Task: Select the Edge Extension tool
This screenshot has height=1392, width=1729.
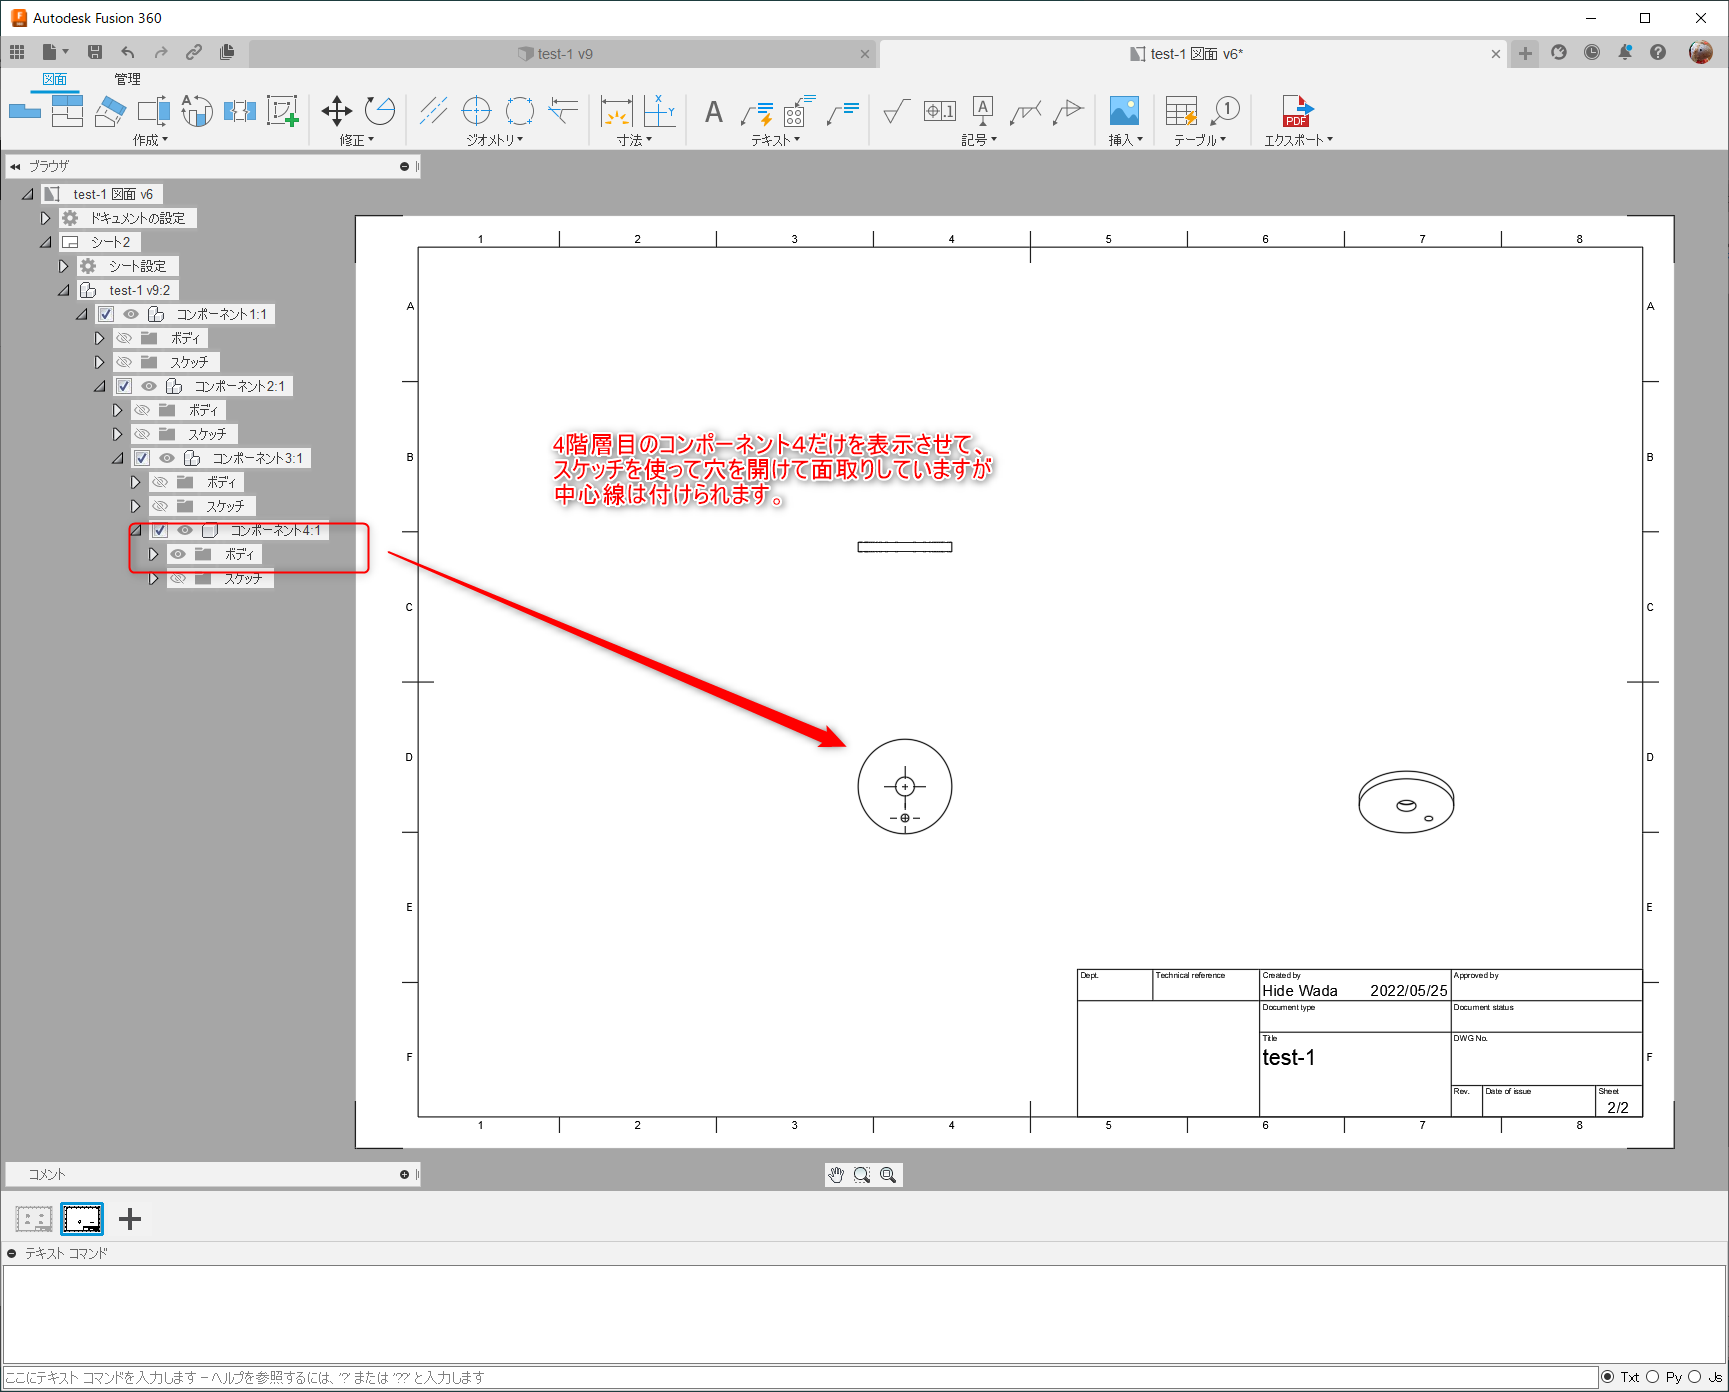Action: pyautogui.click(x=563, y=111)
